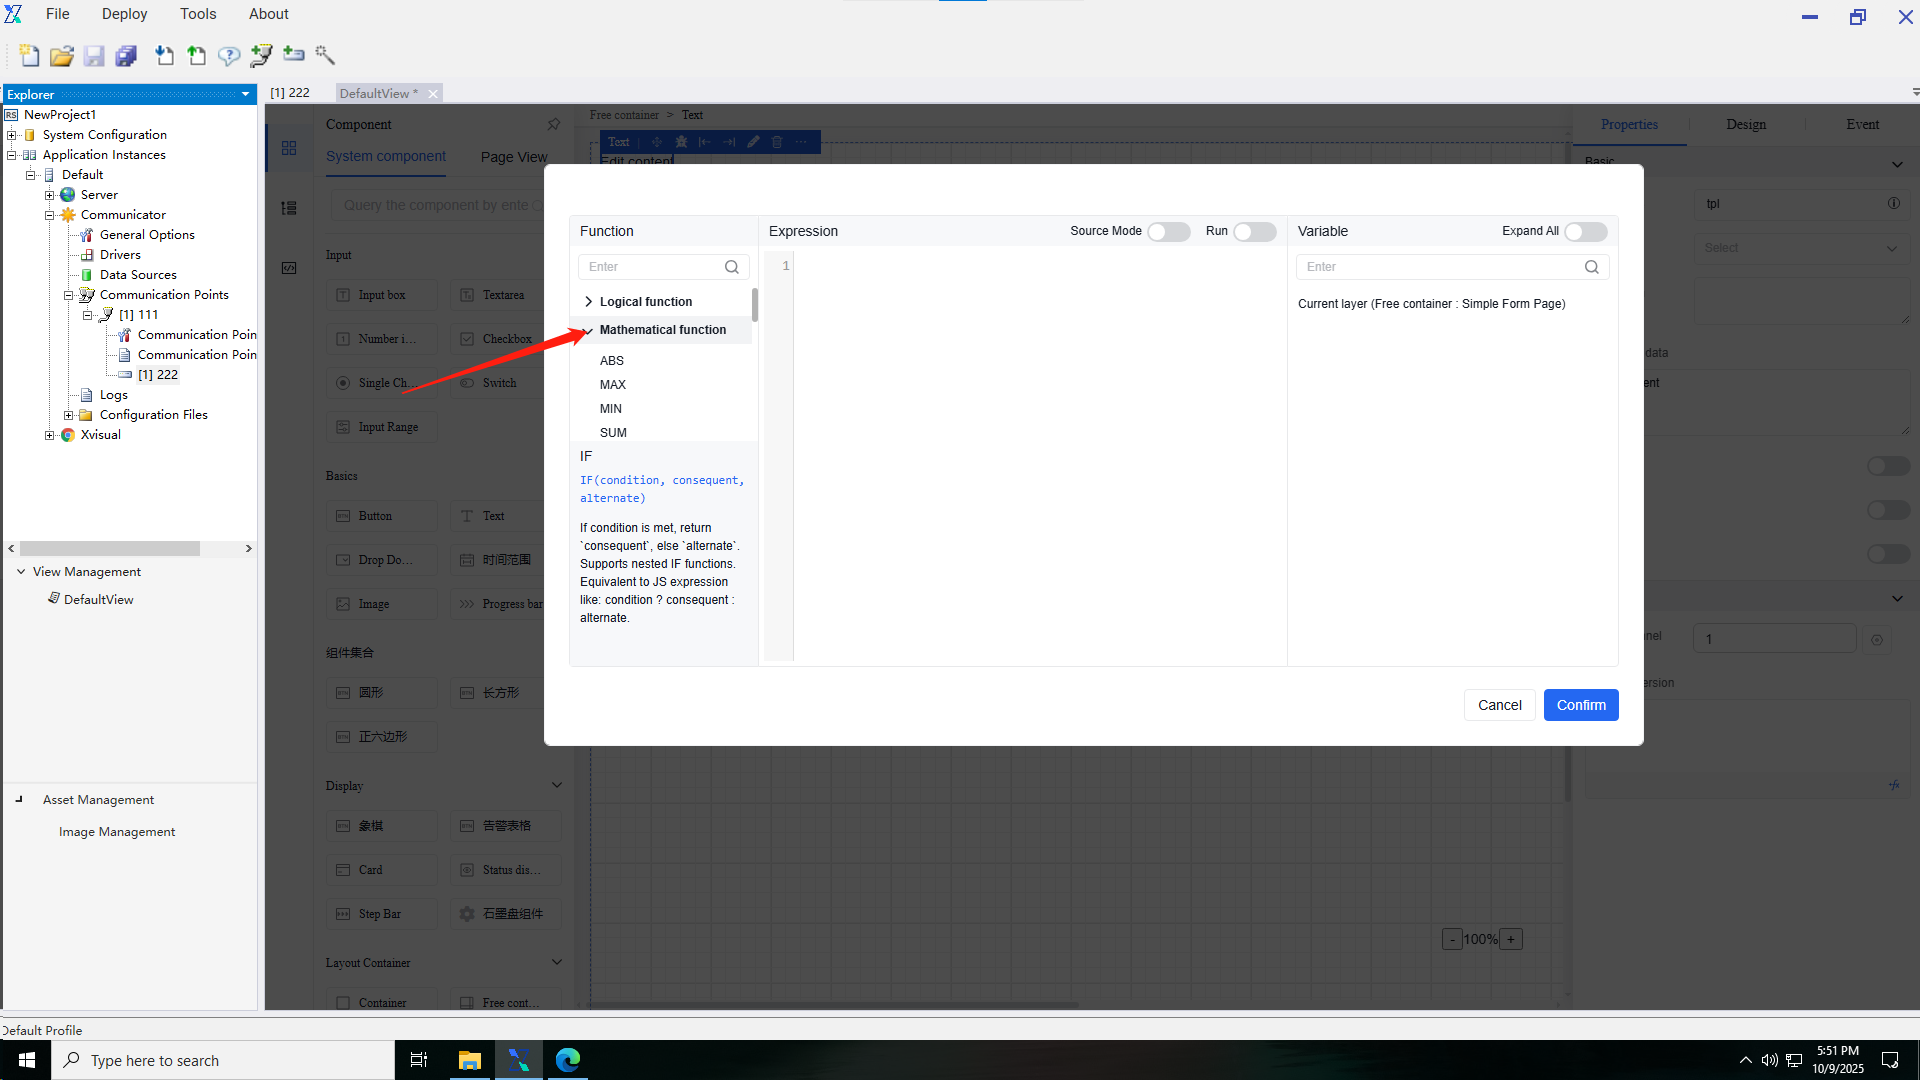The image size is (1920, 1080).
Task: Click the new project toolbar icon
Action: point(29,56)
